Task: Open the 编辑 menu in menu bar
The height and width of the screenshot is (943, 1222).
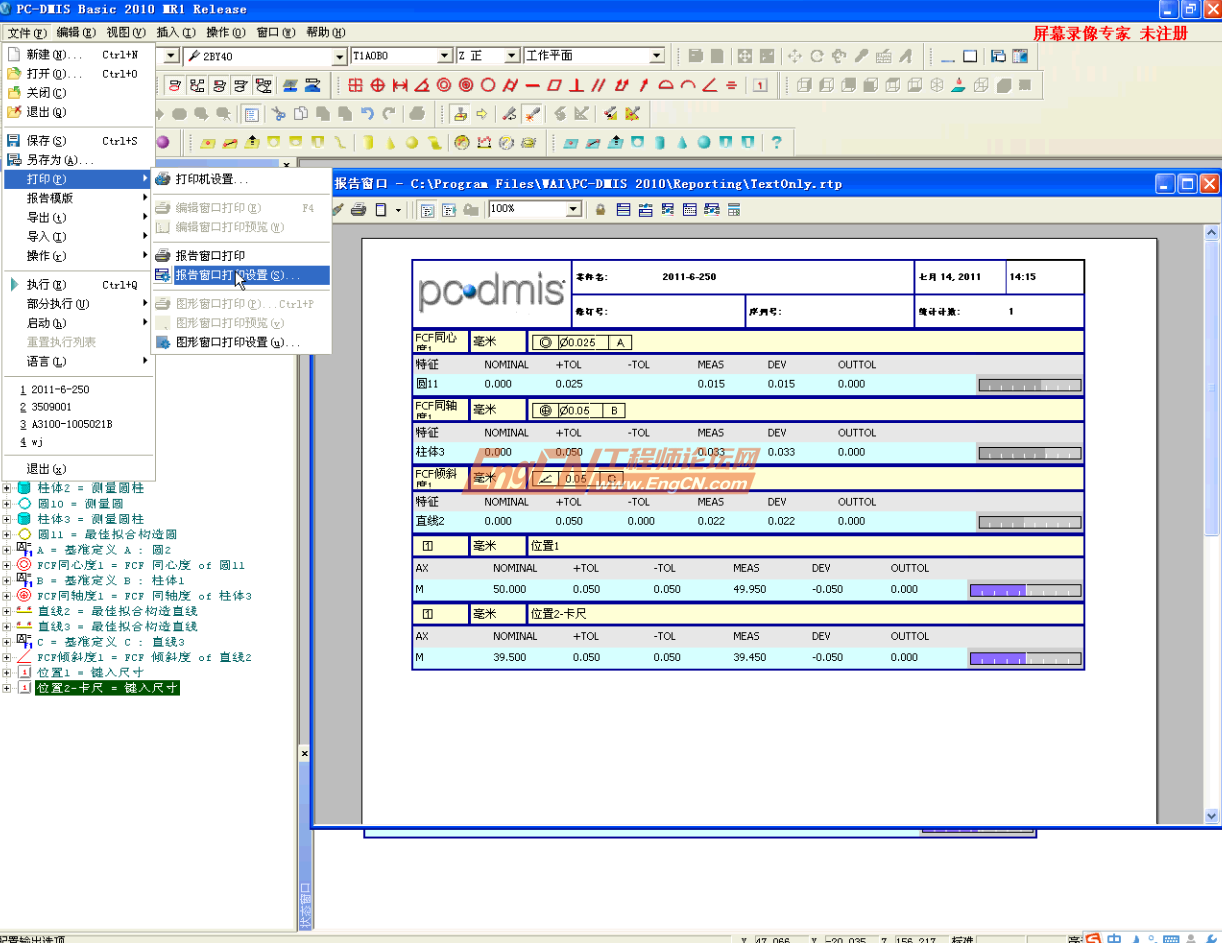Action: [x=77, y=32]
